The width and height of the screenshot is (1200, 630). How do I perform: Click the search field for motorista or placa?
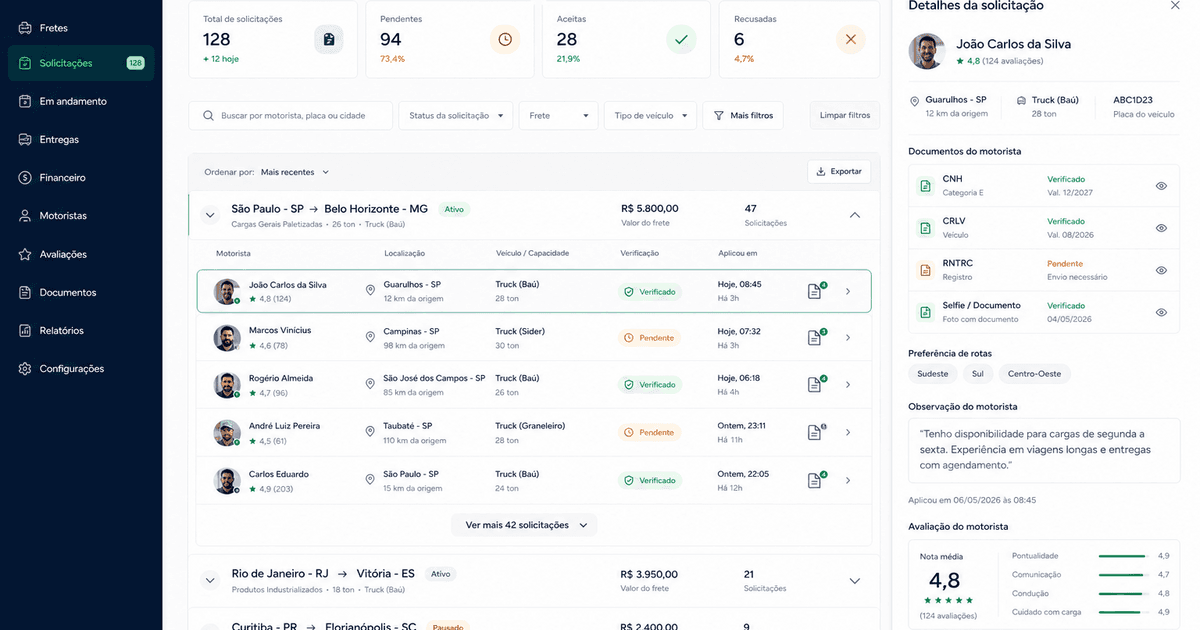(x=290, y=116)
